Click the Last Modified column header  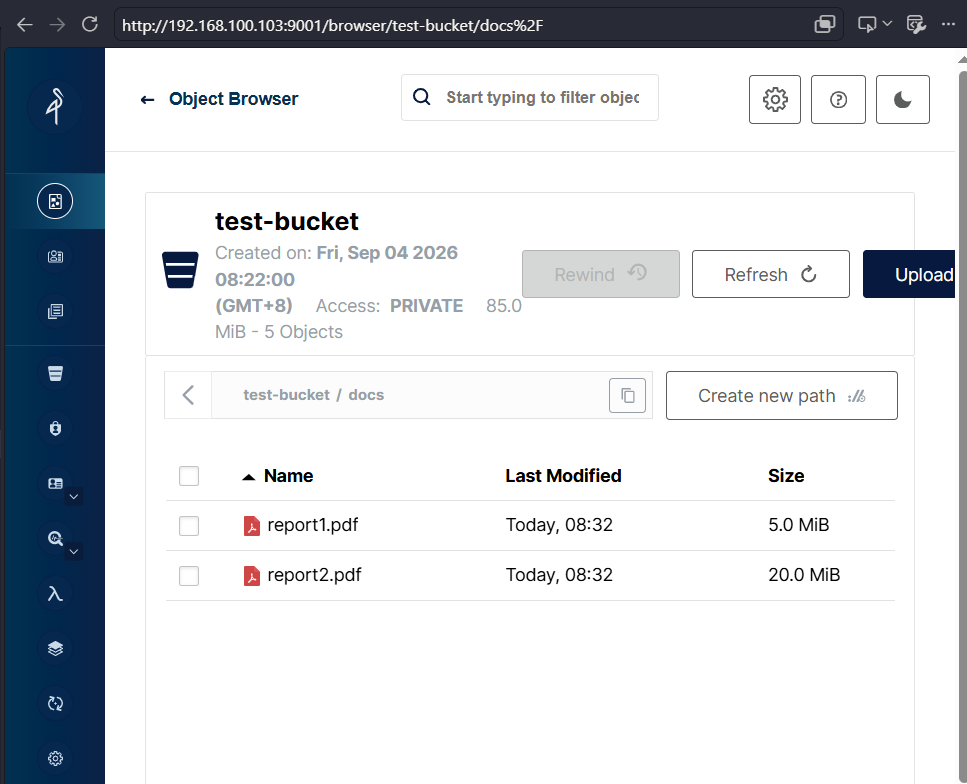coord(563,476)
